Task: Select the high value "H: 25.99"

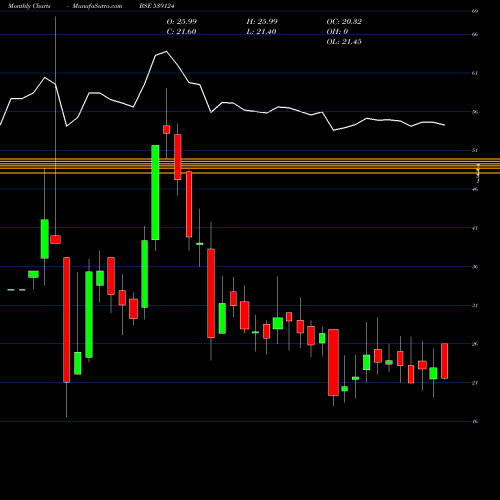Action: (262, 22)
